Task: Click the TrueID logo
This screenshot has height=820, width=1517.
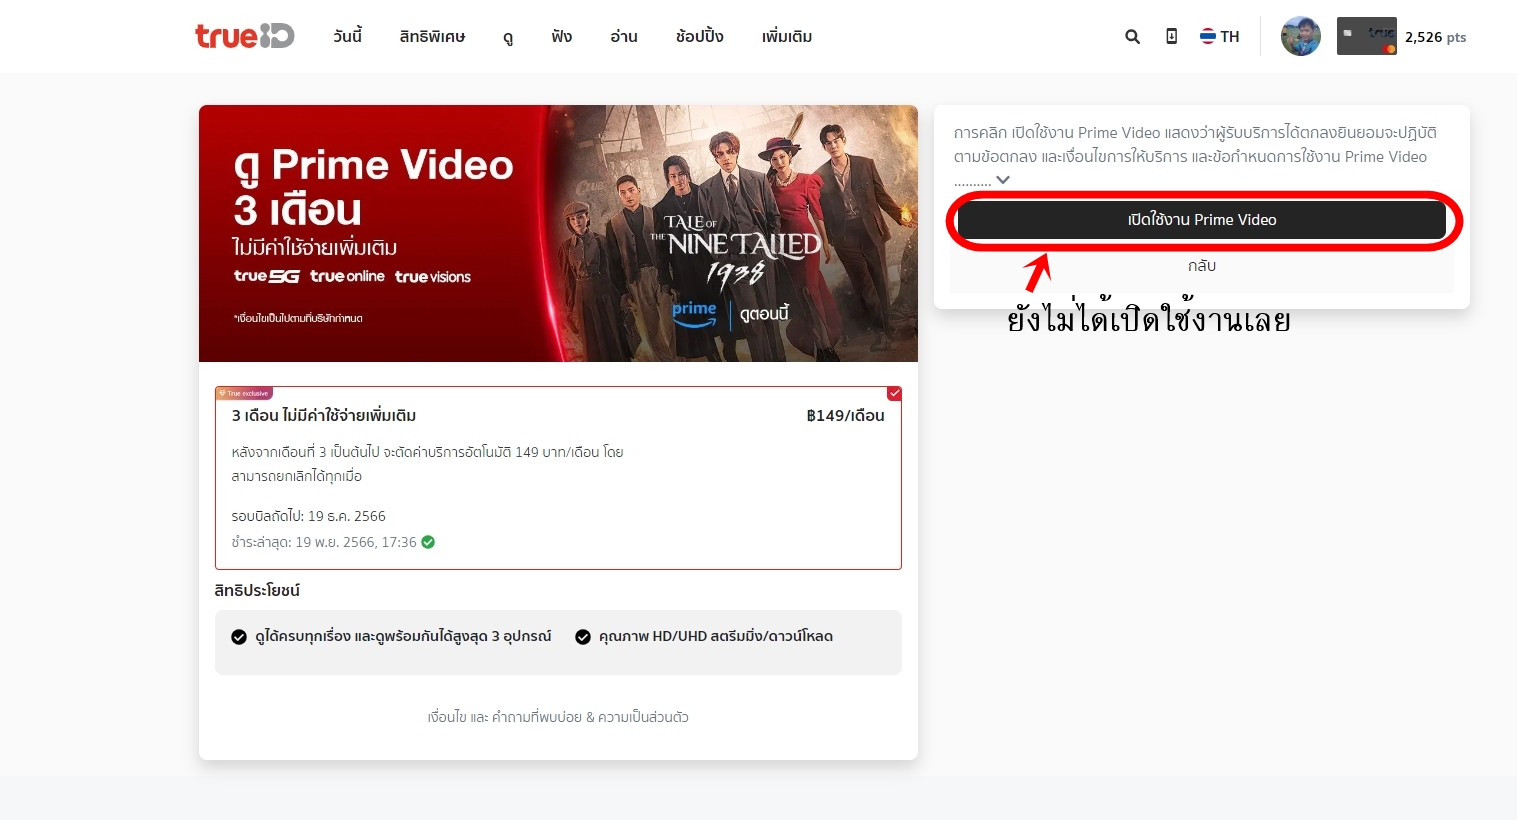Action: click(244, 36)
